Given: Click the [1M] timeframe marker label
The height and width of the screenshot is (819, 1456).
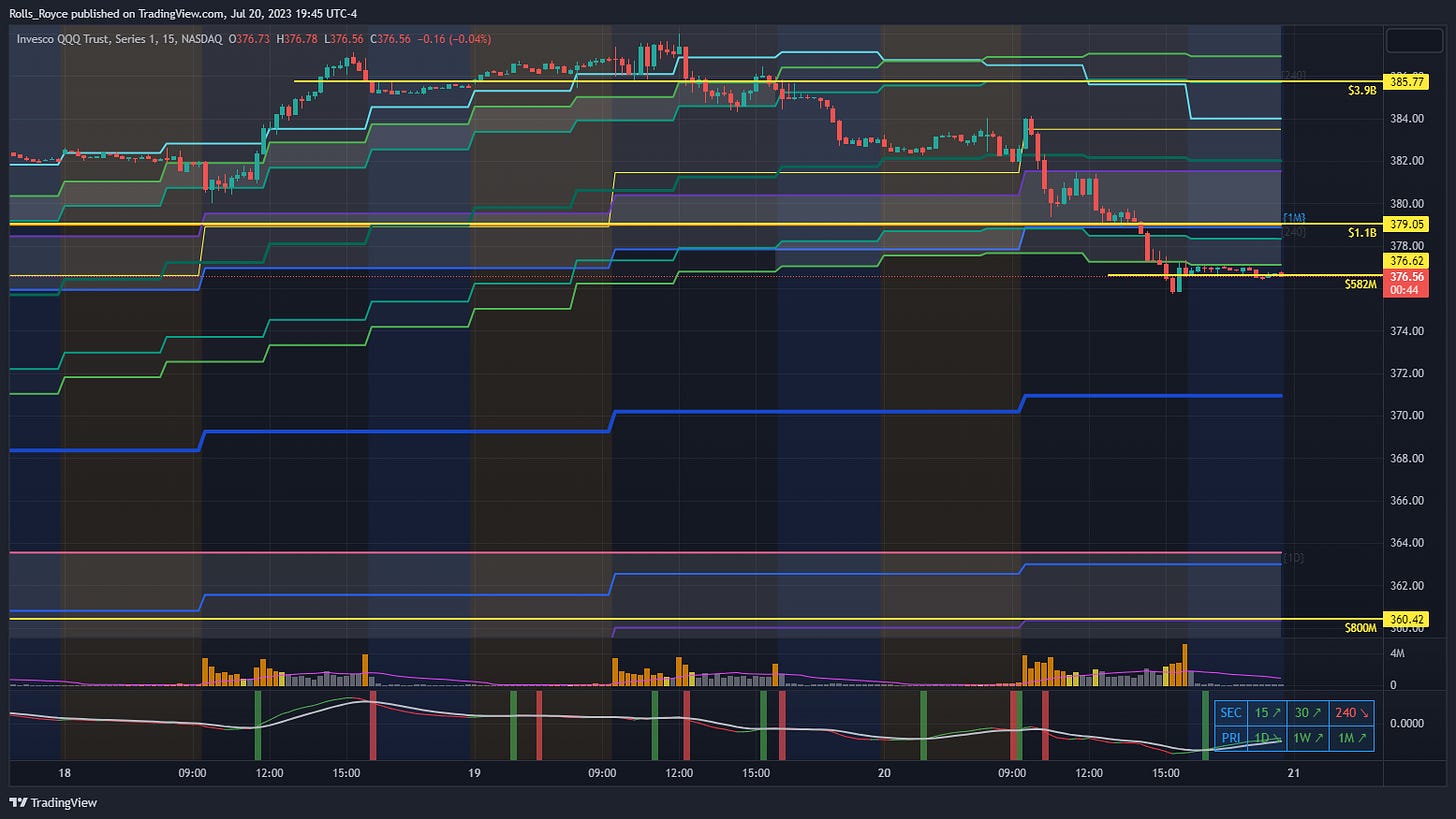Looking at the screenshot, I should point(1294,217).
